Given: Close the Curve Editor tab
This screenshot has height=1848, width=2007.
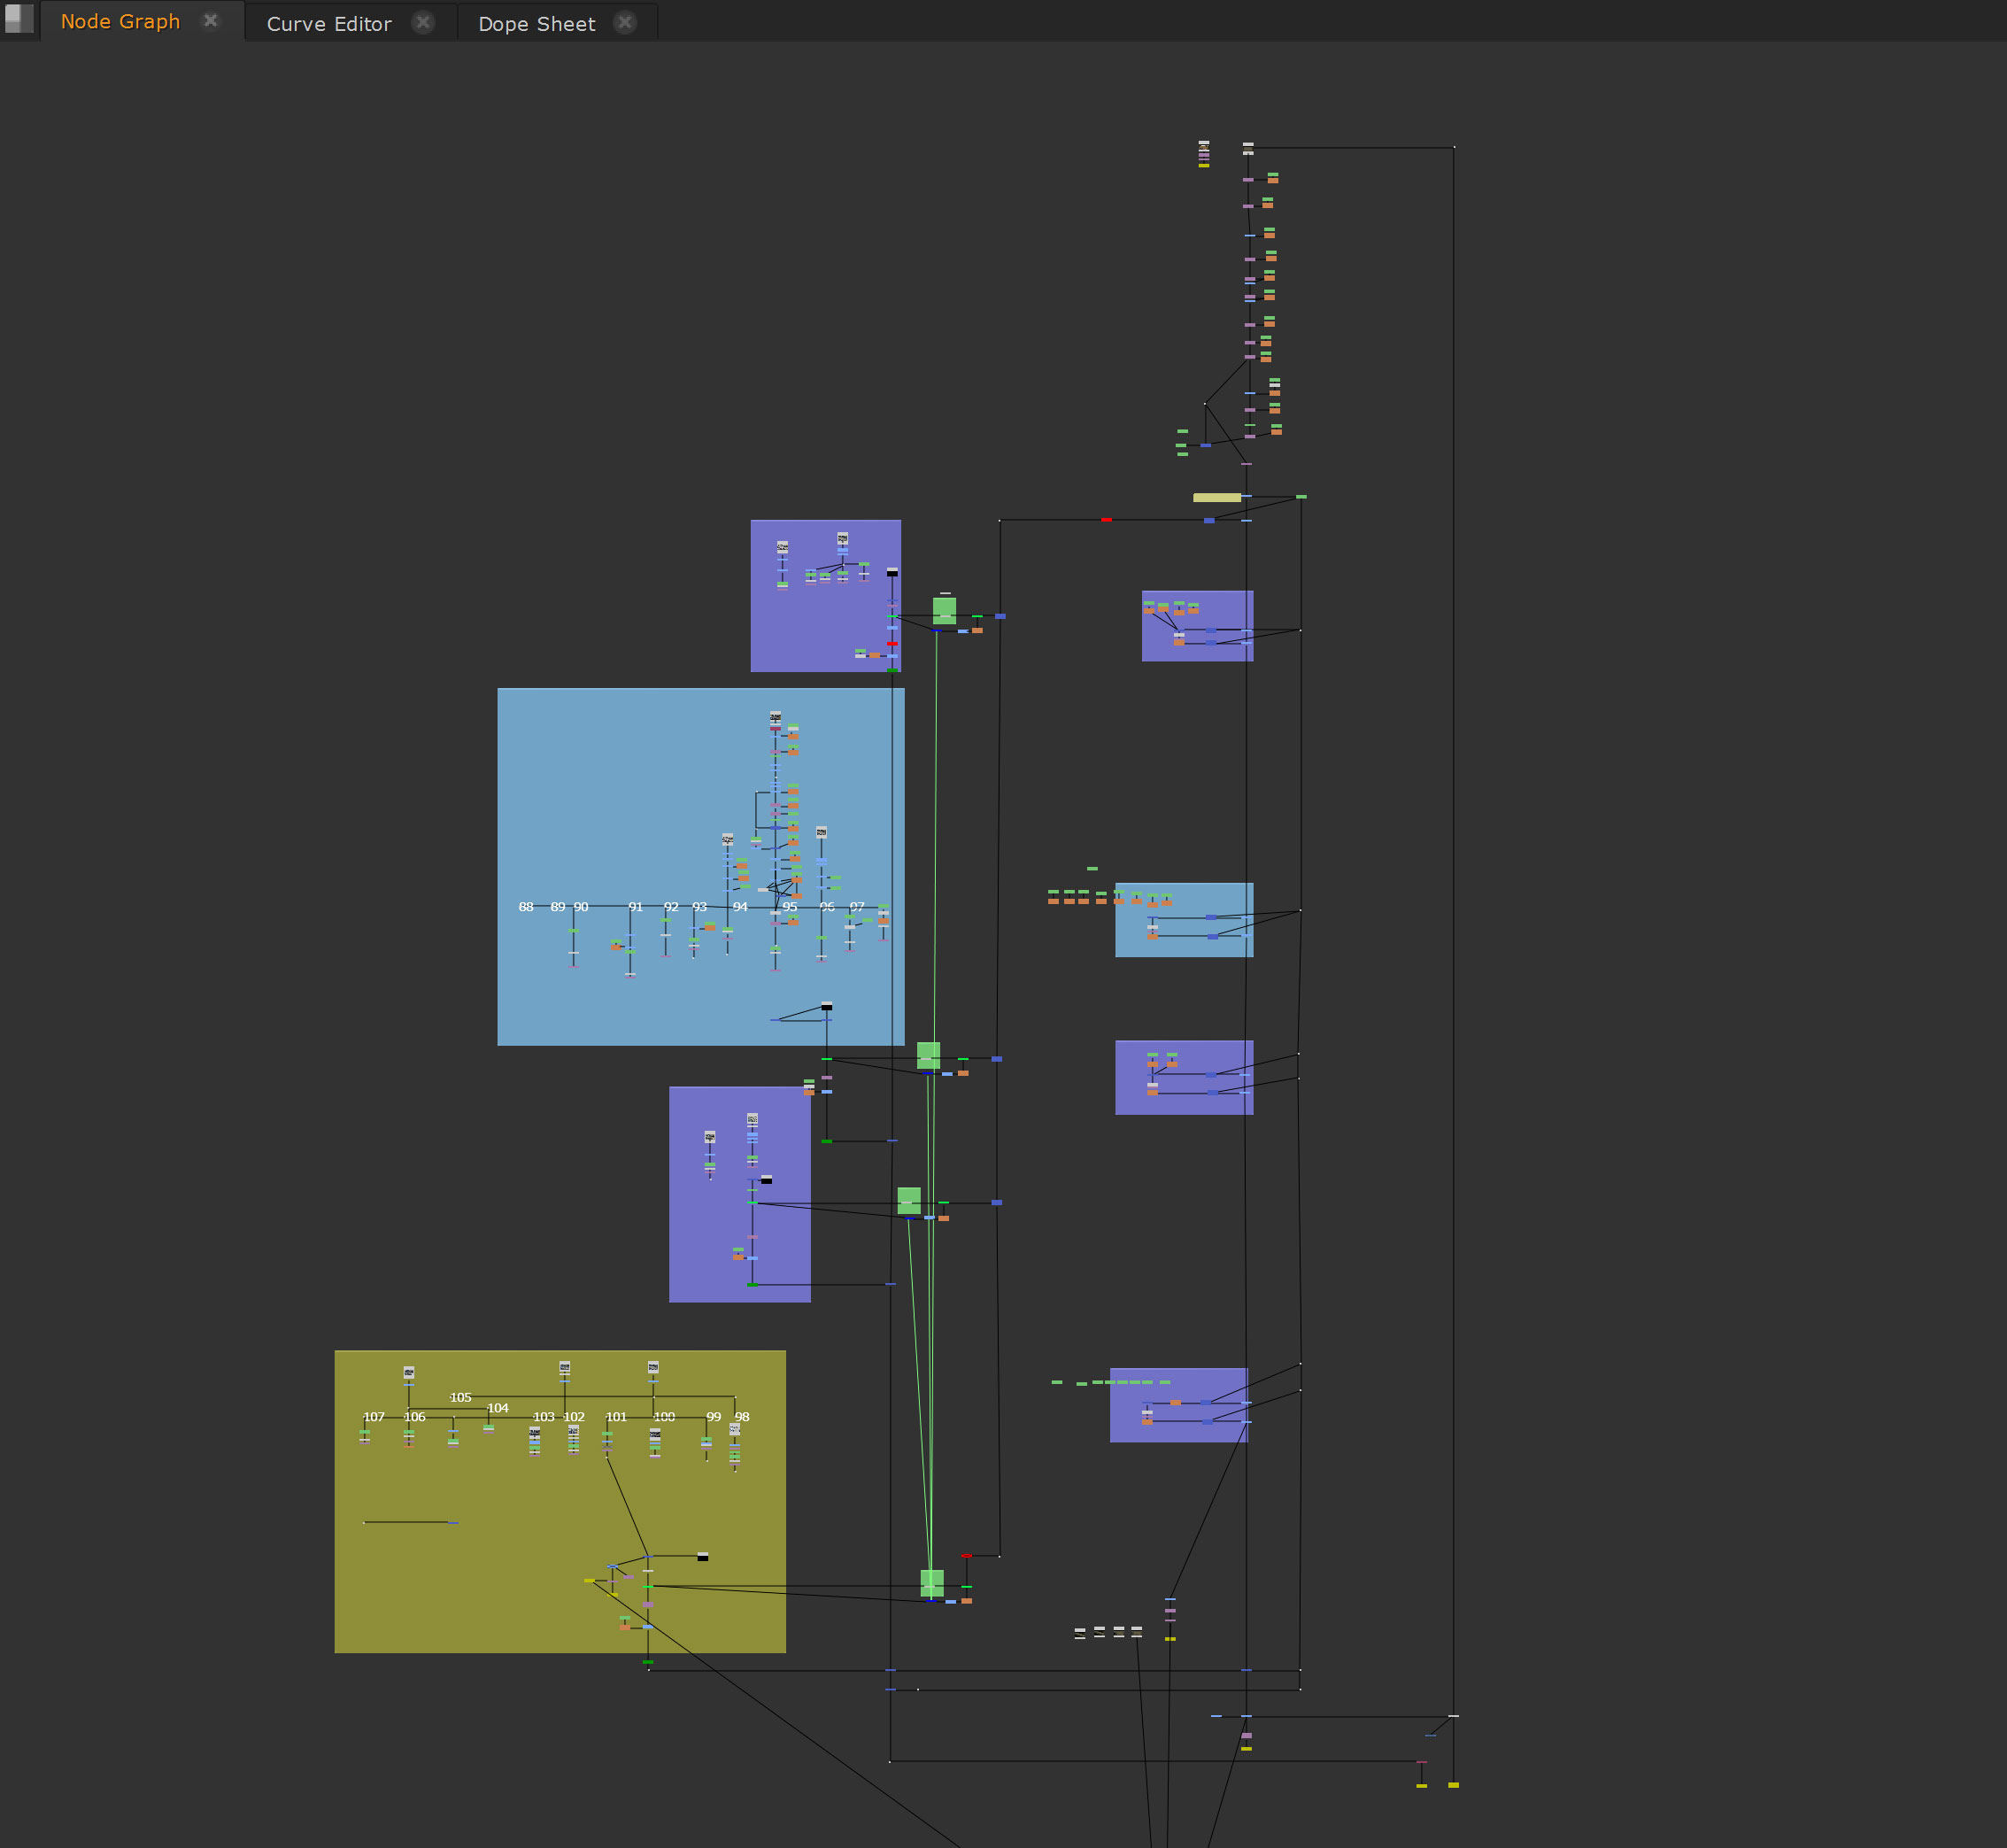Looking at the screenshot, I should point(423,22).
